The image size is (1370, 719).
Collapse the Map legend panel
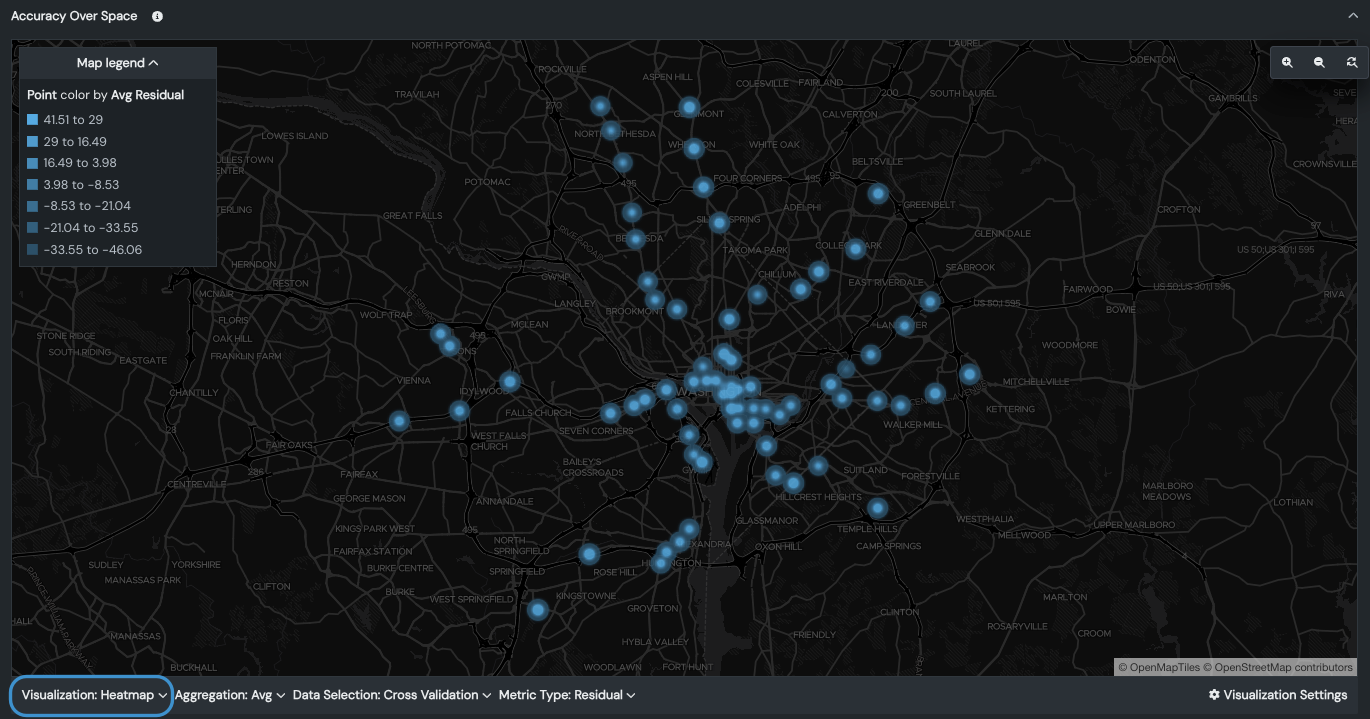[118, 63]
